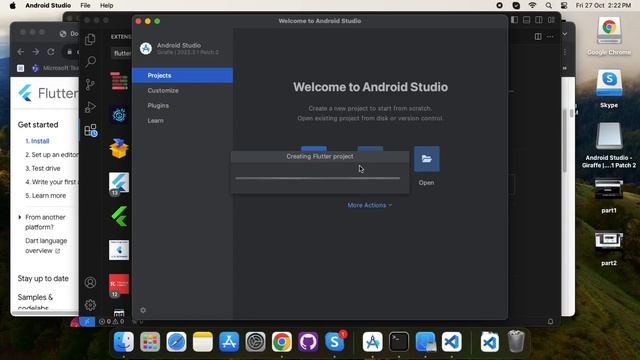
Task: Open Notes from the Dock
Action: click(203, 342)
